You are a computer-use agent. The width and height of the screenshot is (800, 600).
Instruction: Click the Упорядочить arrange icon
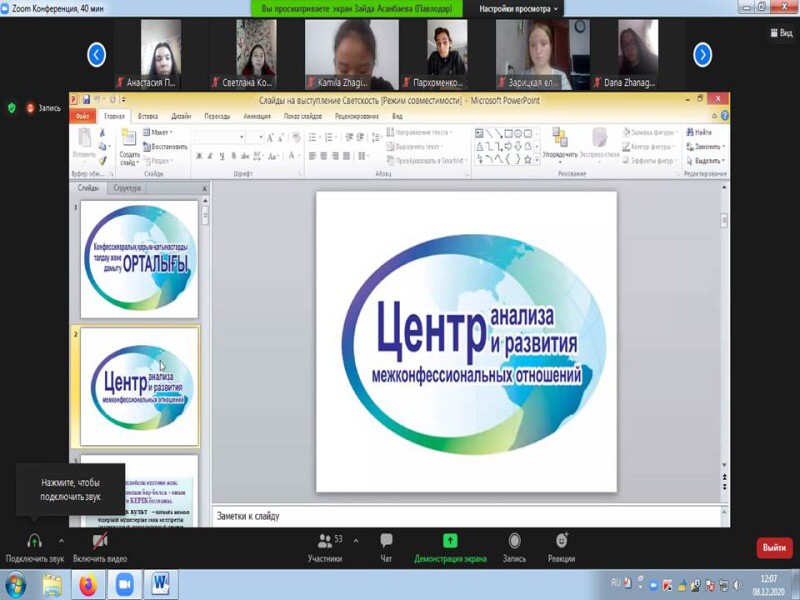[x=560, y=138]
